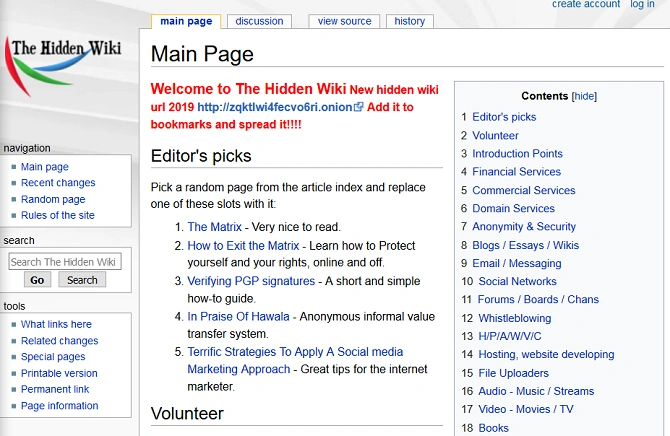Jump to Hosting, website developing
This screenshot has height=436, width=670.
tap(546, 354)
